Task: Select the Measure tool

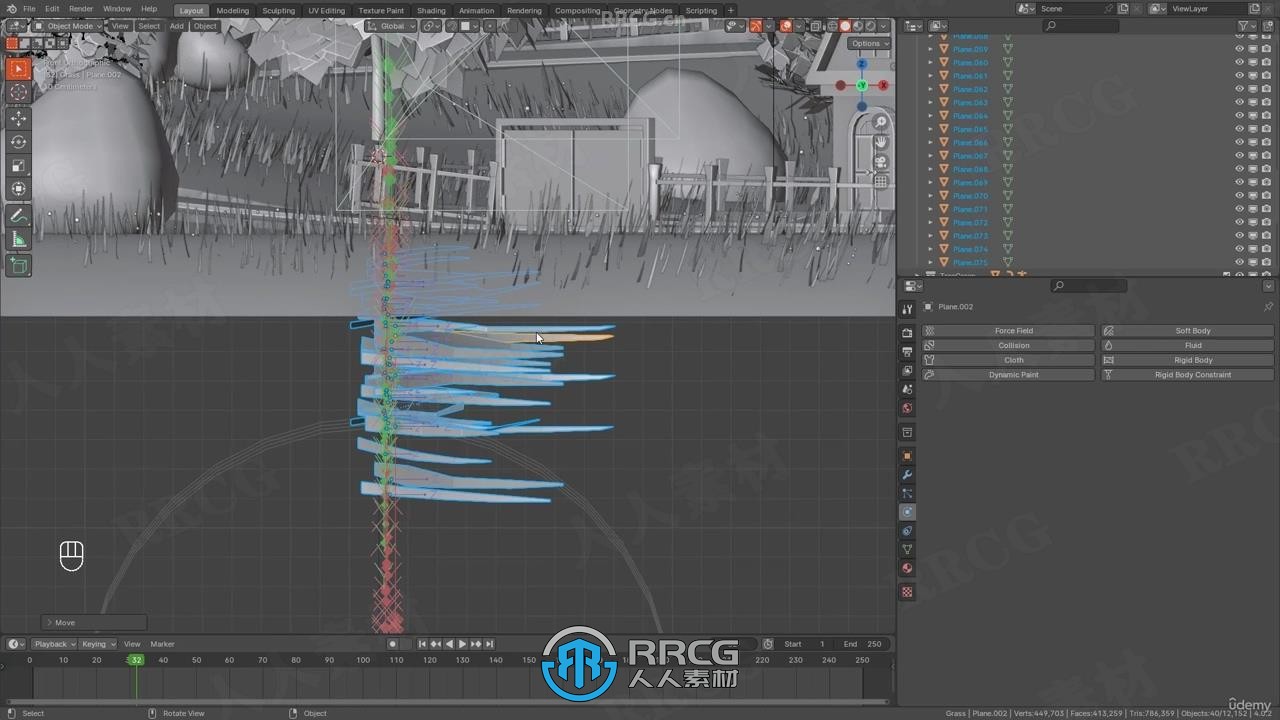Action: (18, 240)
